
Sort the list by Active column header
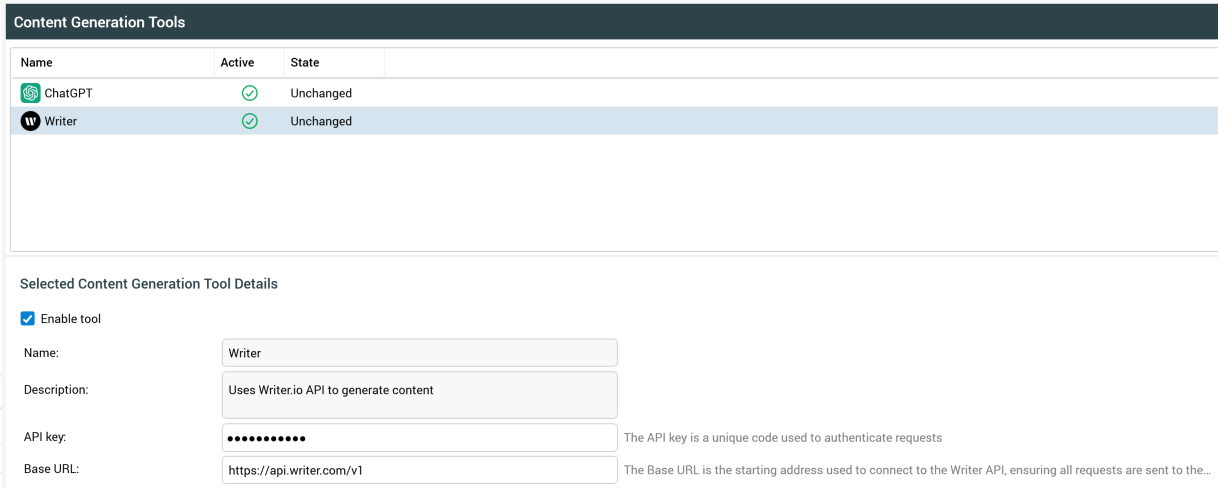pyautogui.click(x=237, y=62)
